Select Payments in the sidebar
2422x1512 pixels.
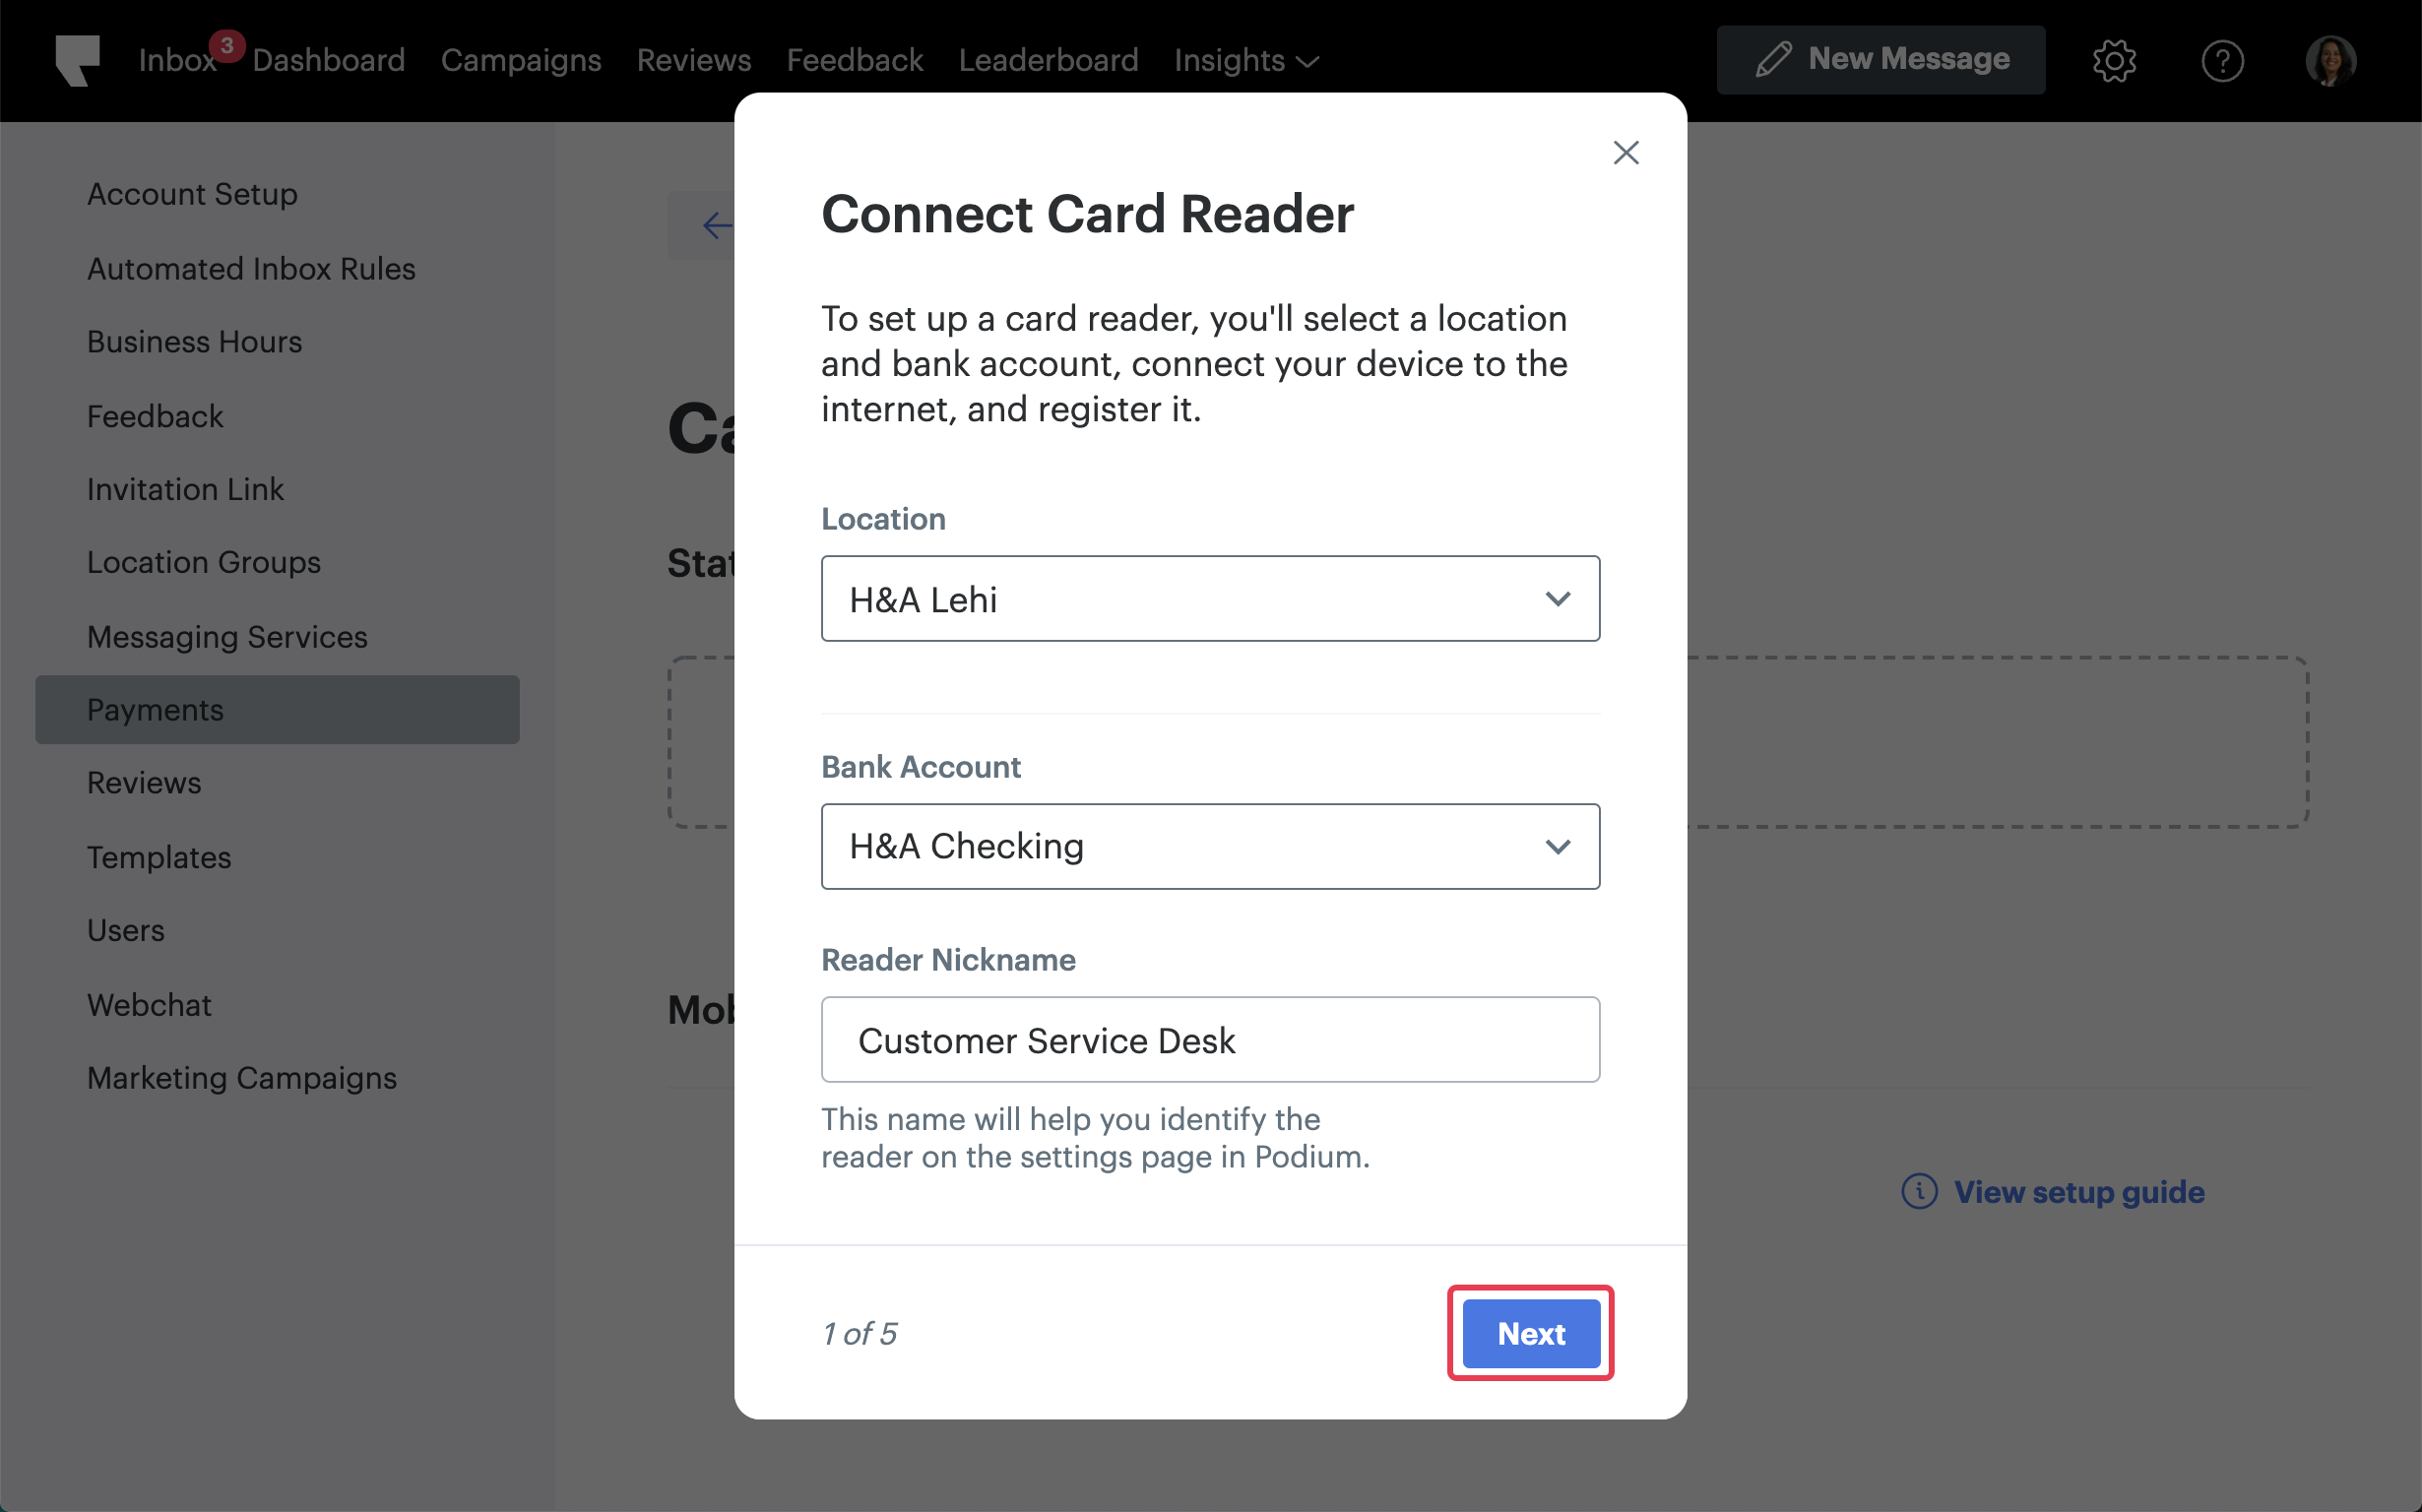coord(155,710)
